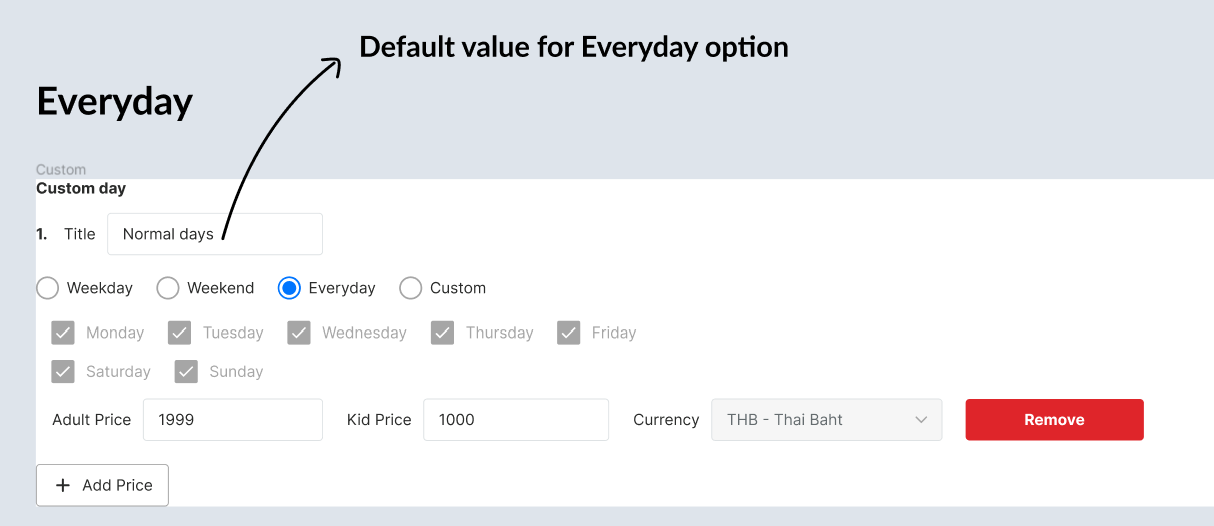This screenshot has height=526, width=1214.
Task: Uncheck the Sunday checkbox
Action: coord(186,372)
